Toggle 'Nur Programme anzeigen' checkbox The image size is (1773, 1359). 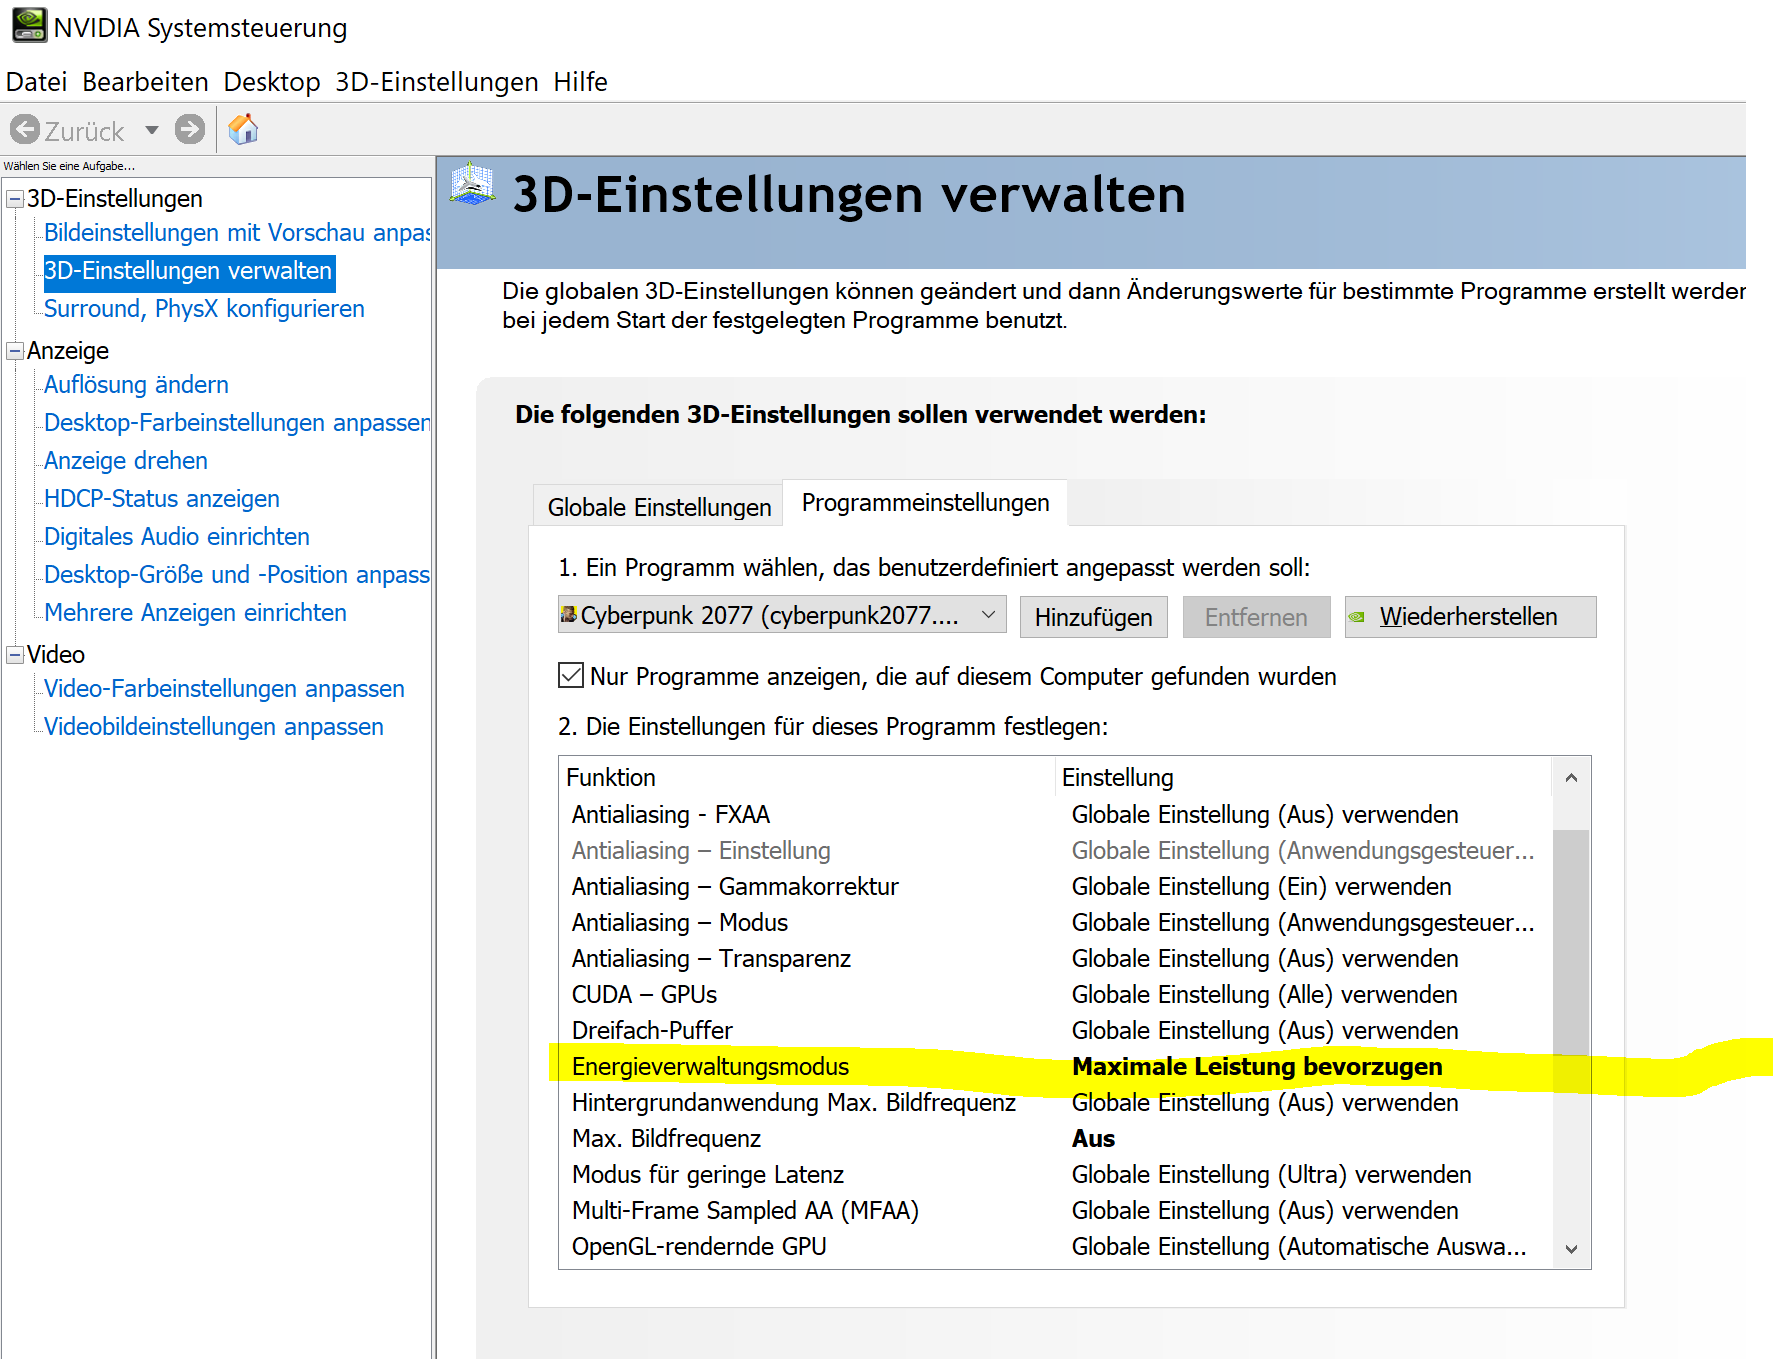click(571, 676)
